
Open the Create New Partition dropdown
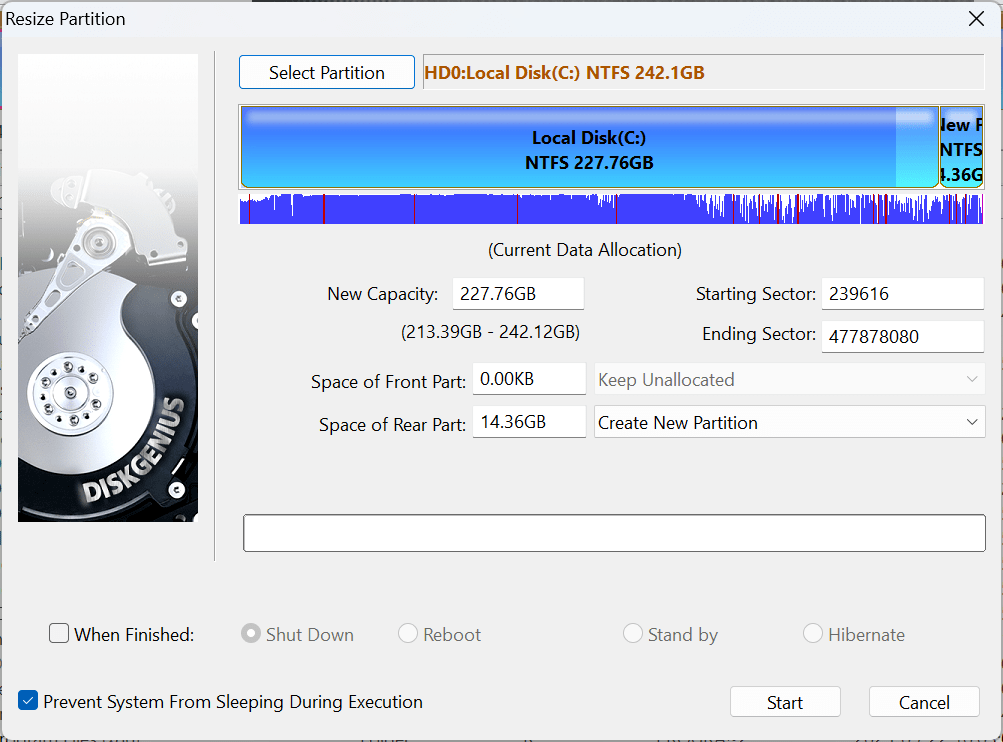[789, 422]
